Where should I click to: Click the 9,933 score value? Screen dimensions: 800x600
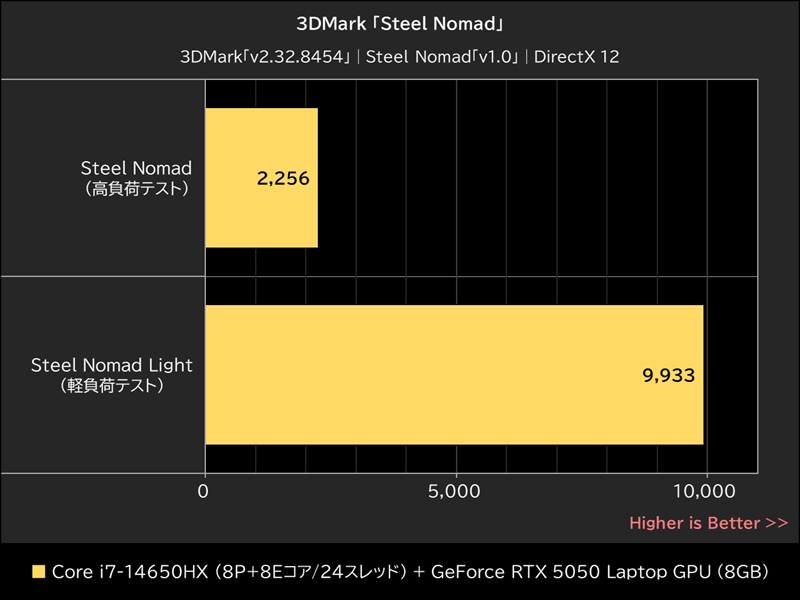[x=667, y=375]
